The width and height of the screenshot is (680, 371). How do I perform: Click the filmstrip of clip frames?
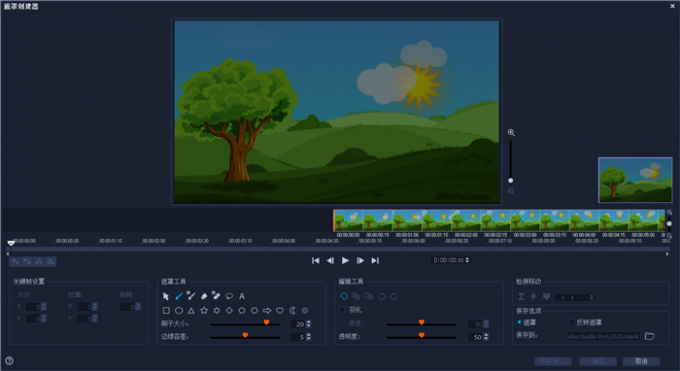tap(499, 220)
